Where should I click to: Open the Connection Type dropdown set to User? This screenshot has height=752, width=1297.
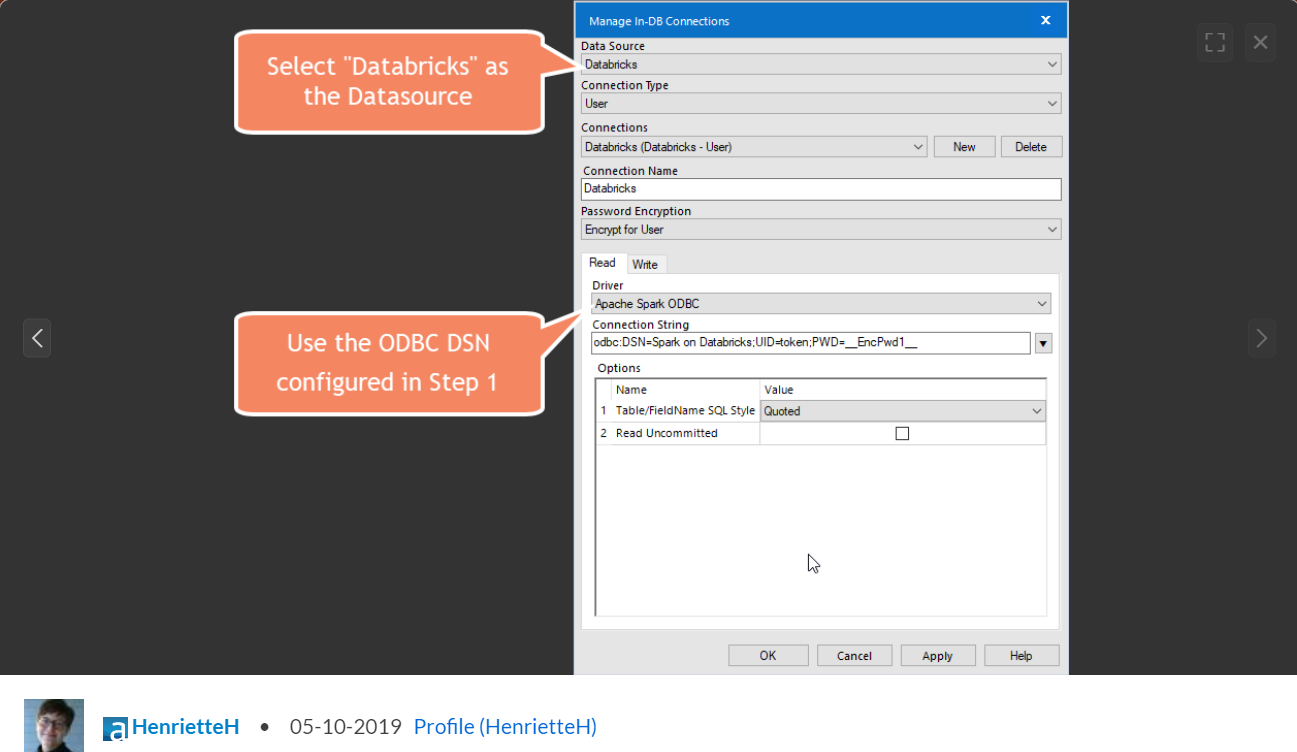1052,103
